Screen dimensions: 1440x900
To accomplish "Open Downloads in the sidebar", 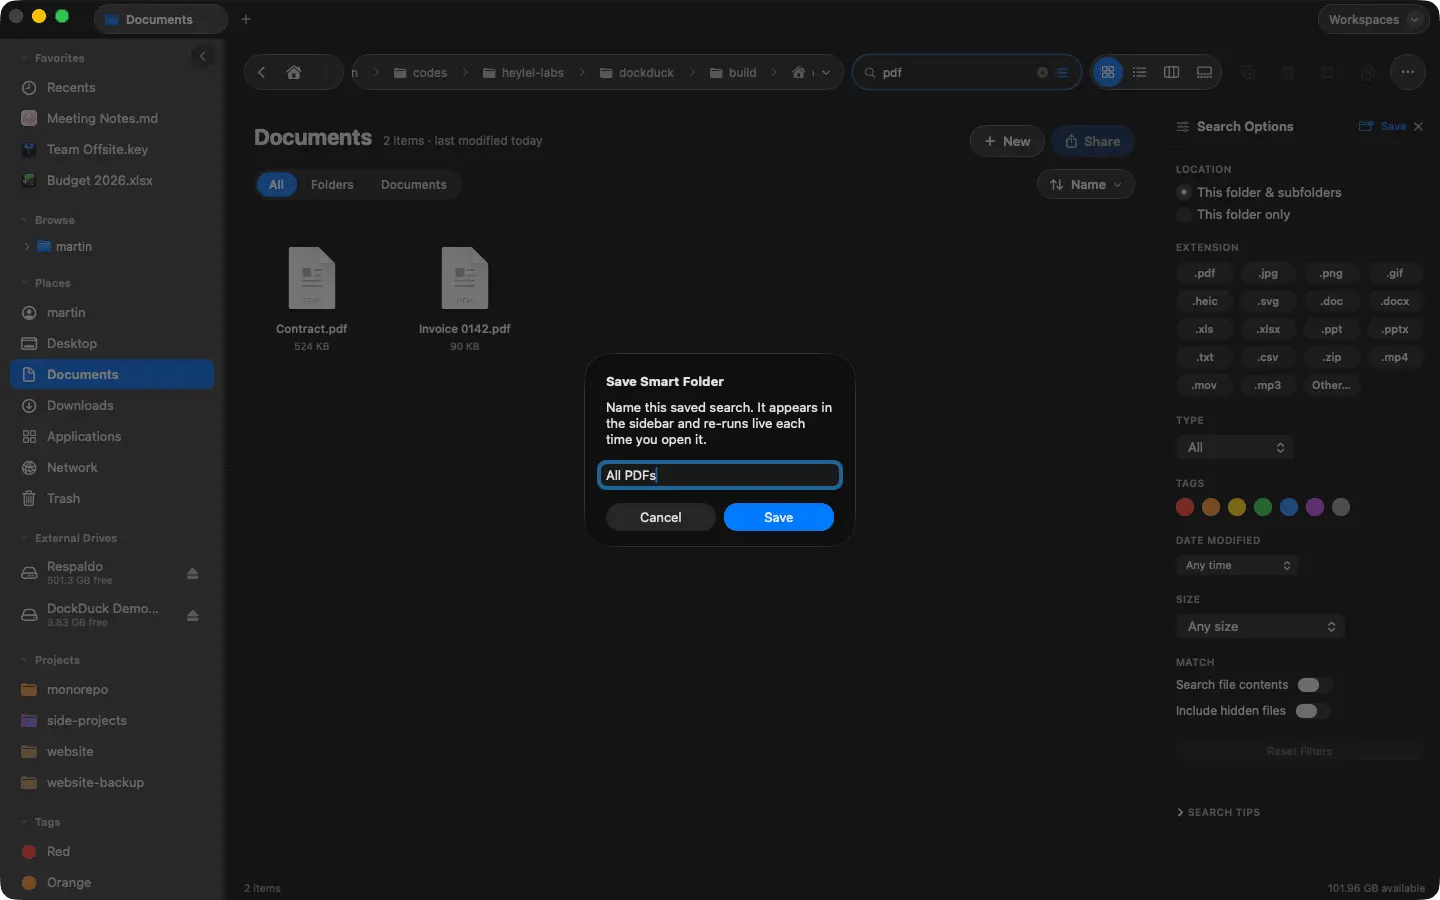I will point(112,405).
